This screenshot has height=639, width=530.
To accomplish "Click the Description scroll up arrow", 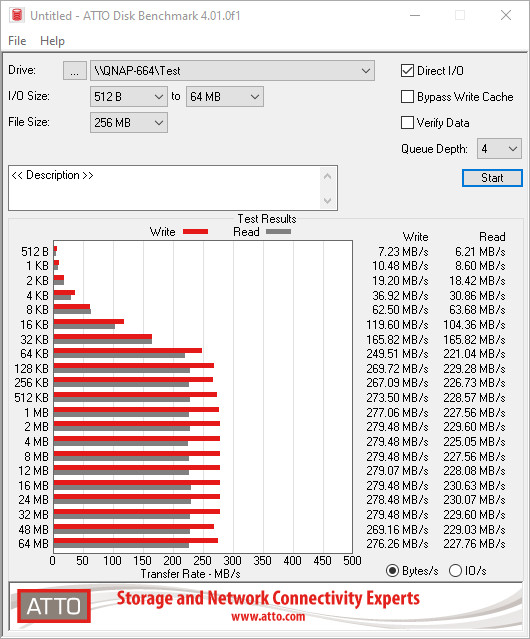I will pos(328,176).
